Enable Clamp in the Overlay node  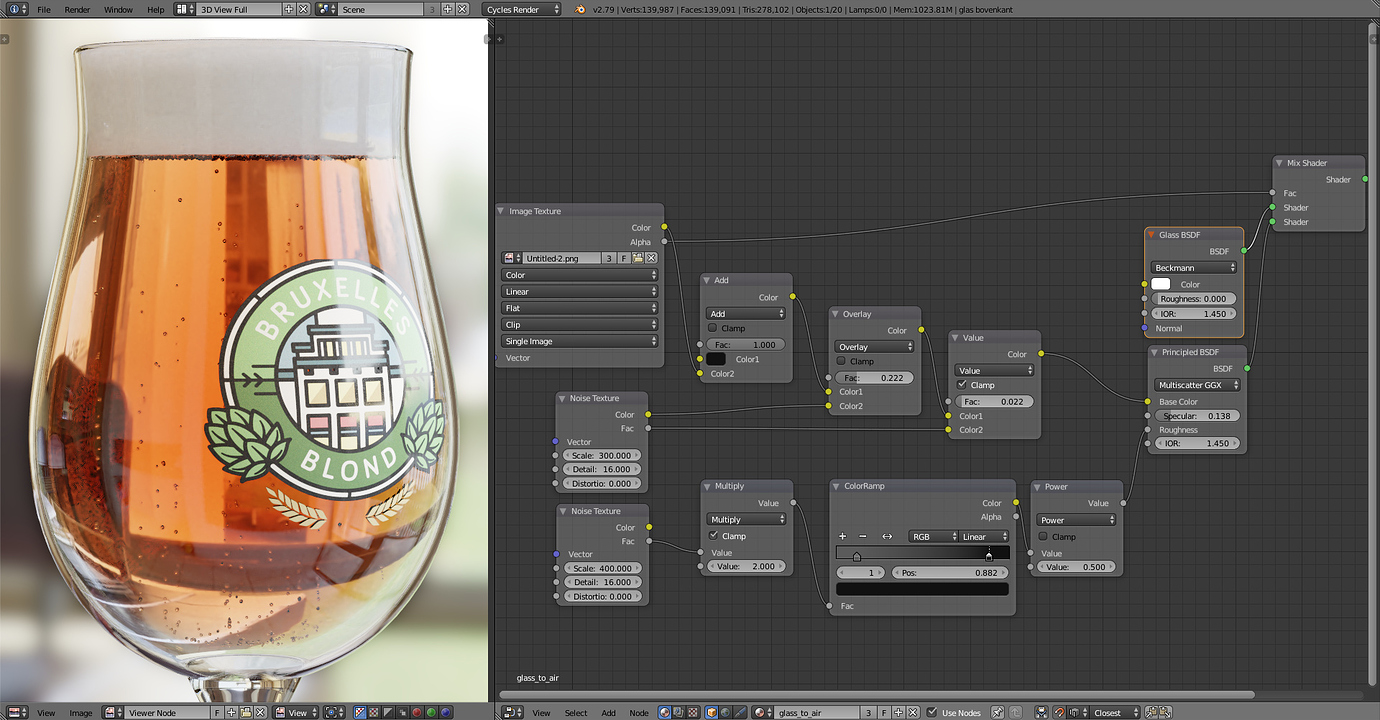point(841,361)
